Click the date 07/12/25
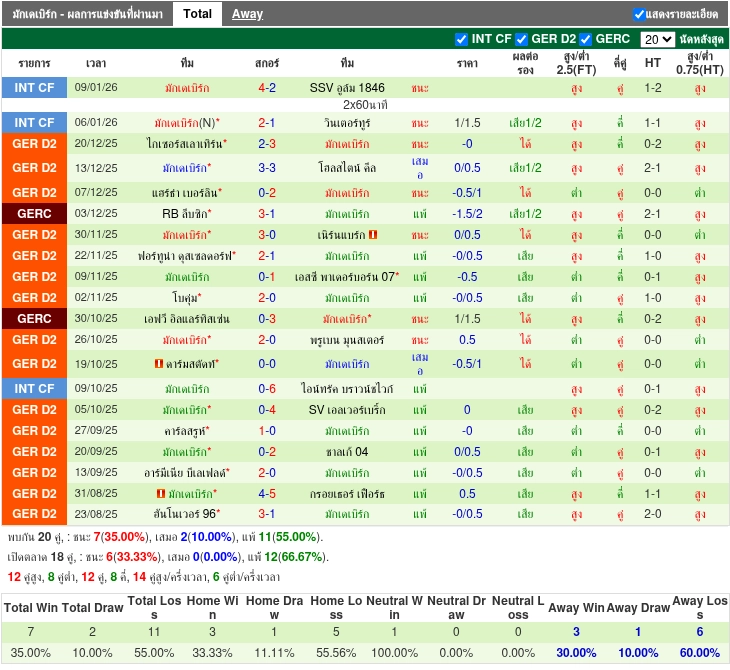The width and height of the screenshot is (730, 670). point(96,192)
